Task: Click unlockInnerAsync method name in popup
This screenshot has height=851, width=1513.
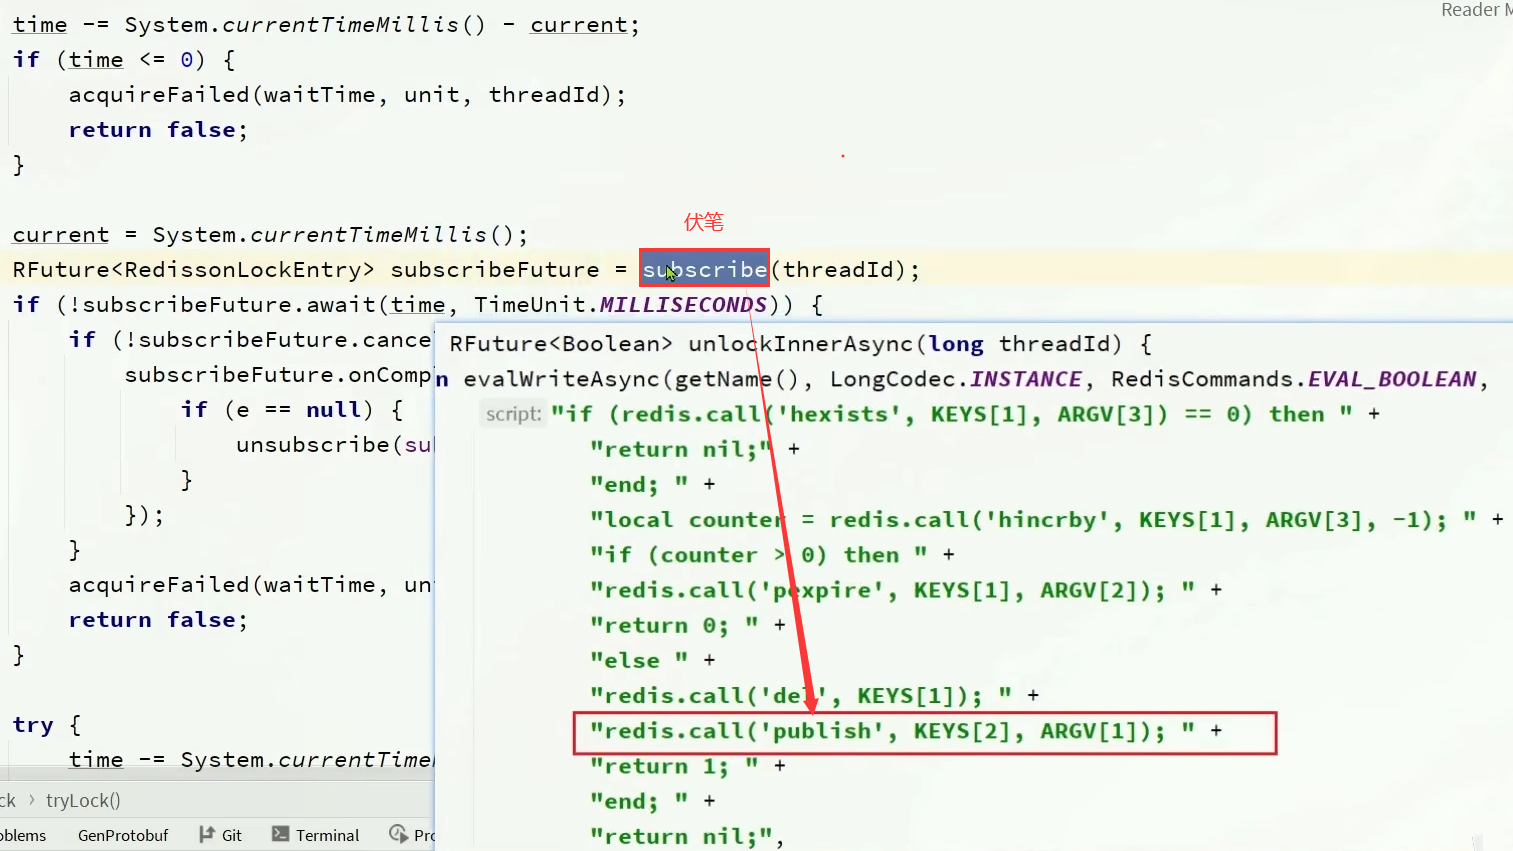Action: pos(800,344)
